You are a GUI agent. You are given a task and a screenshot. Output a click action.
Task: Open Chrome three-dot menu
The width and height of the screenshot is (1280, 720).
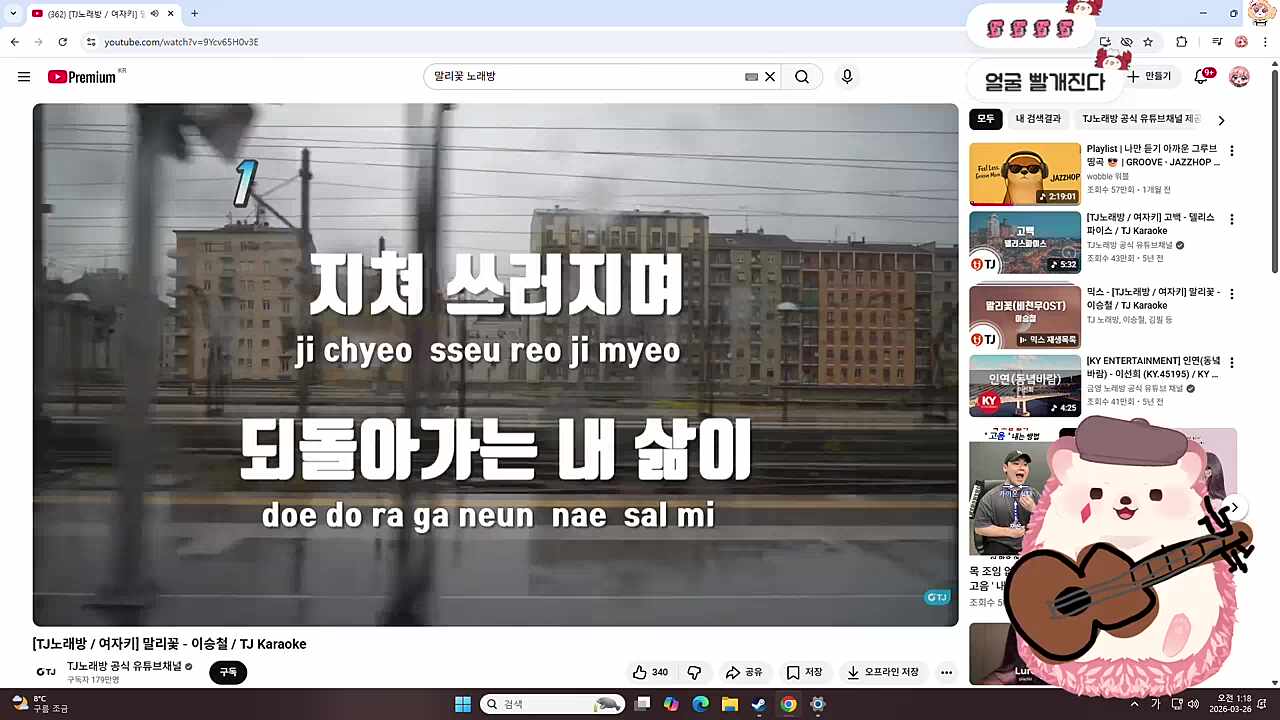click(1265, 42)
